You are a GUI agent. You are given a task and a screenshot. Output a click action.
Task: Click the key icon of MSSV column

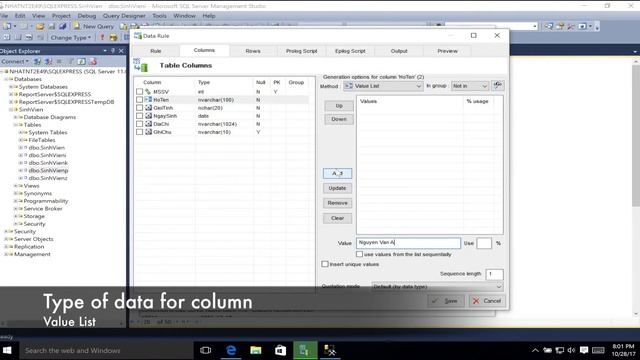point(148,91)
